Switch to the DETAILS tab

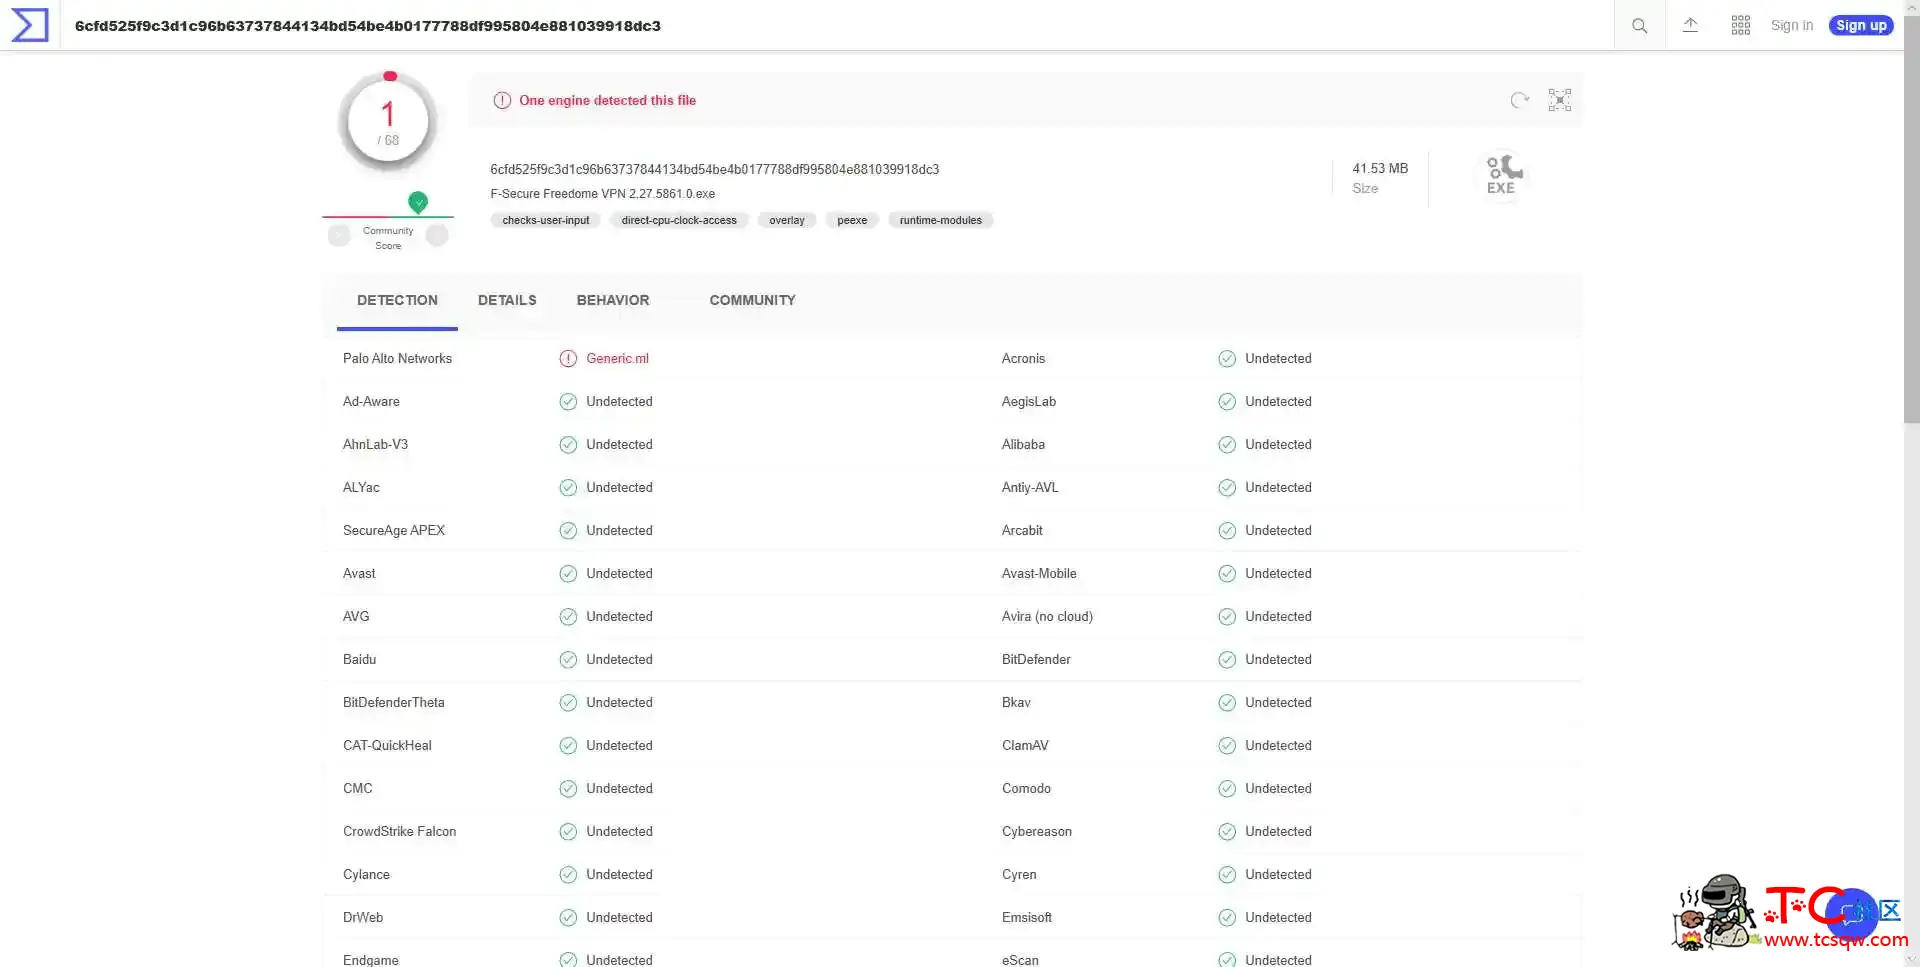(x=507, y=300)
